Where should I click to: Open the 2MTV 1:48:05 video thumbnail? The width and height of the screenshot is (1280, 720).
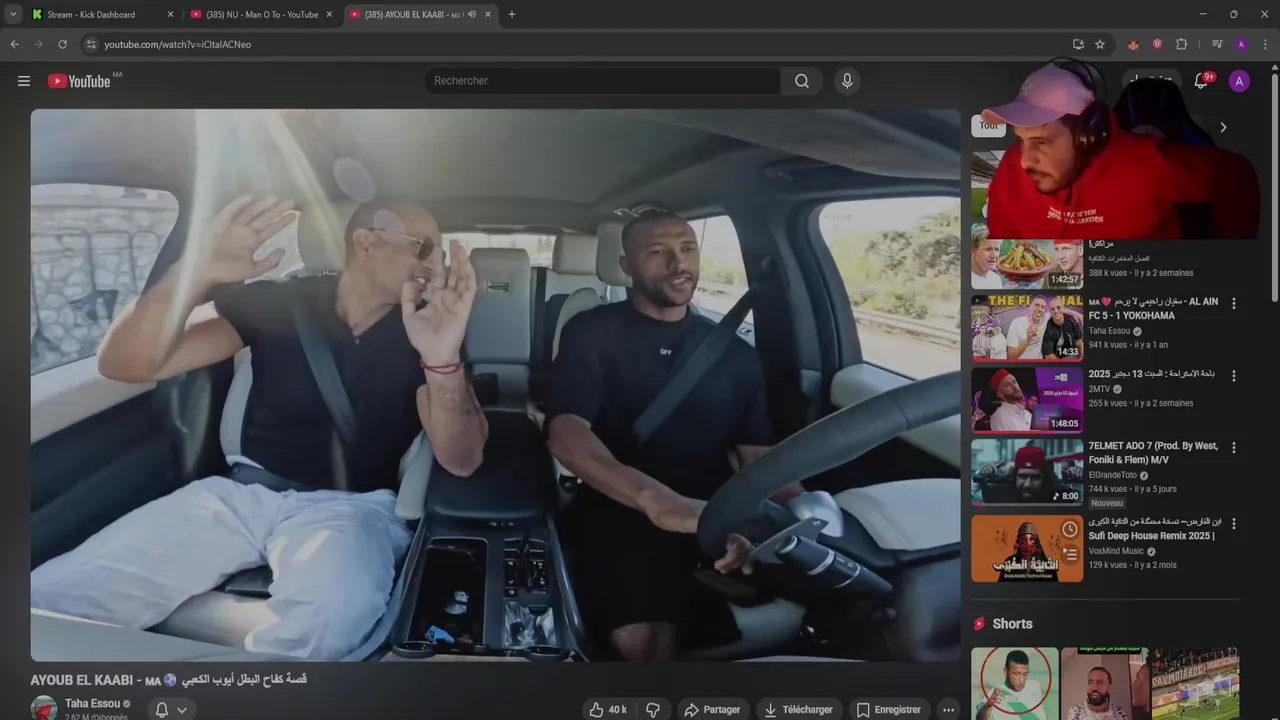tap(1027, 399)
